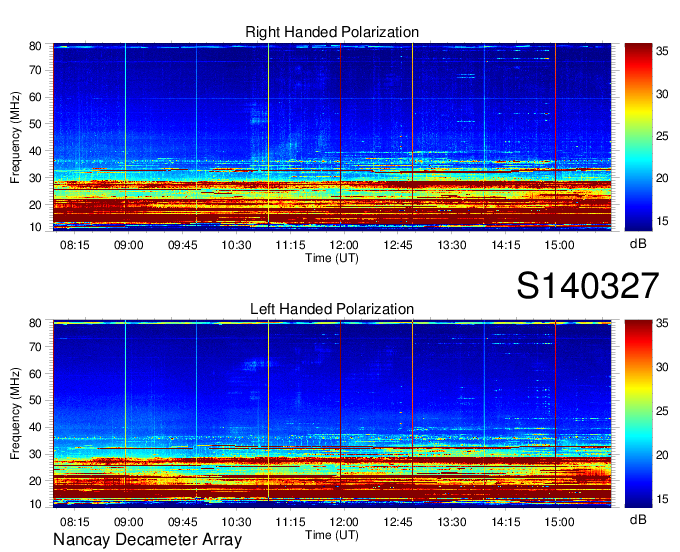Click the 'Left Handed Polarization' title
Viewport: 680px width, 552px height.
coord(332,309)
